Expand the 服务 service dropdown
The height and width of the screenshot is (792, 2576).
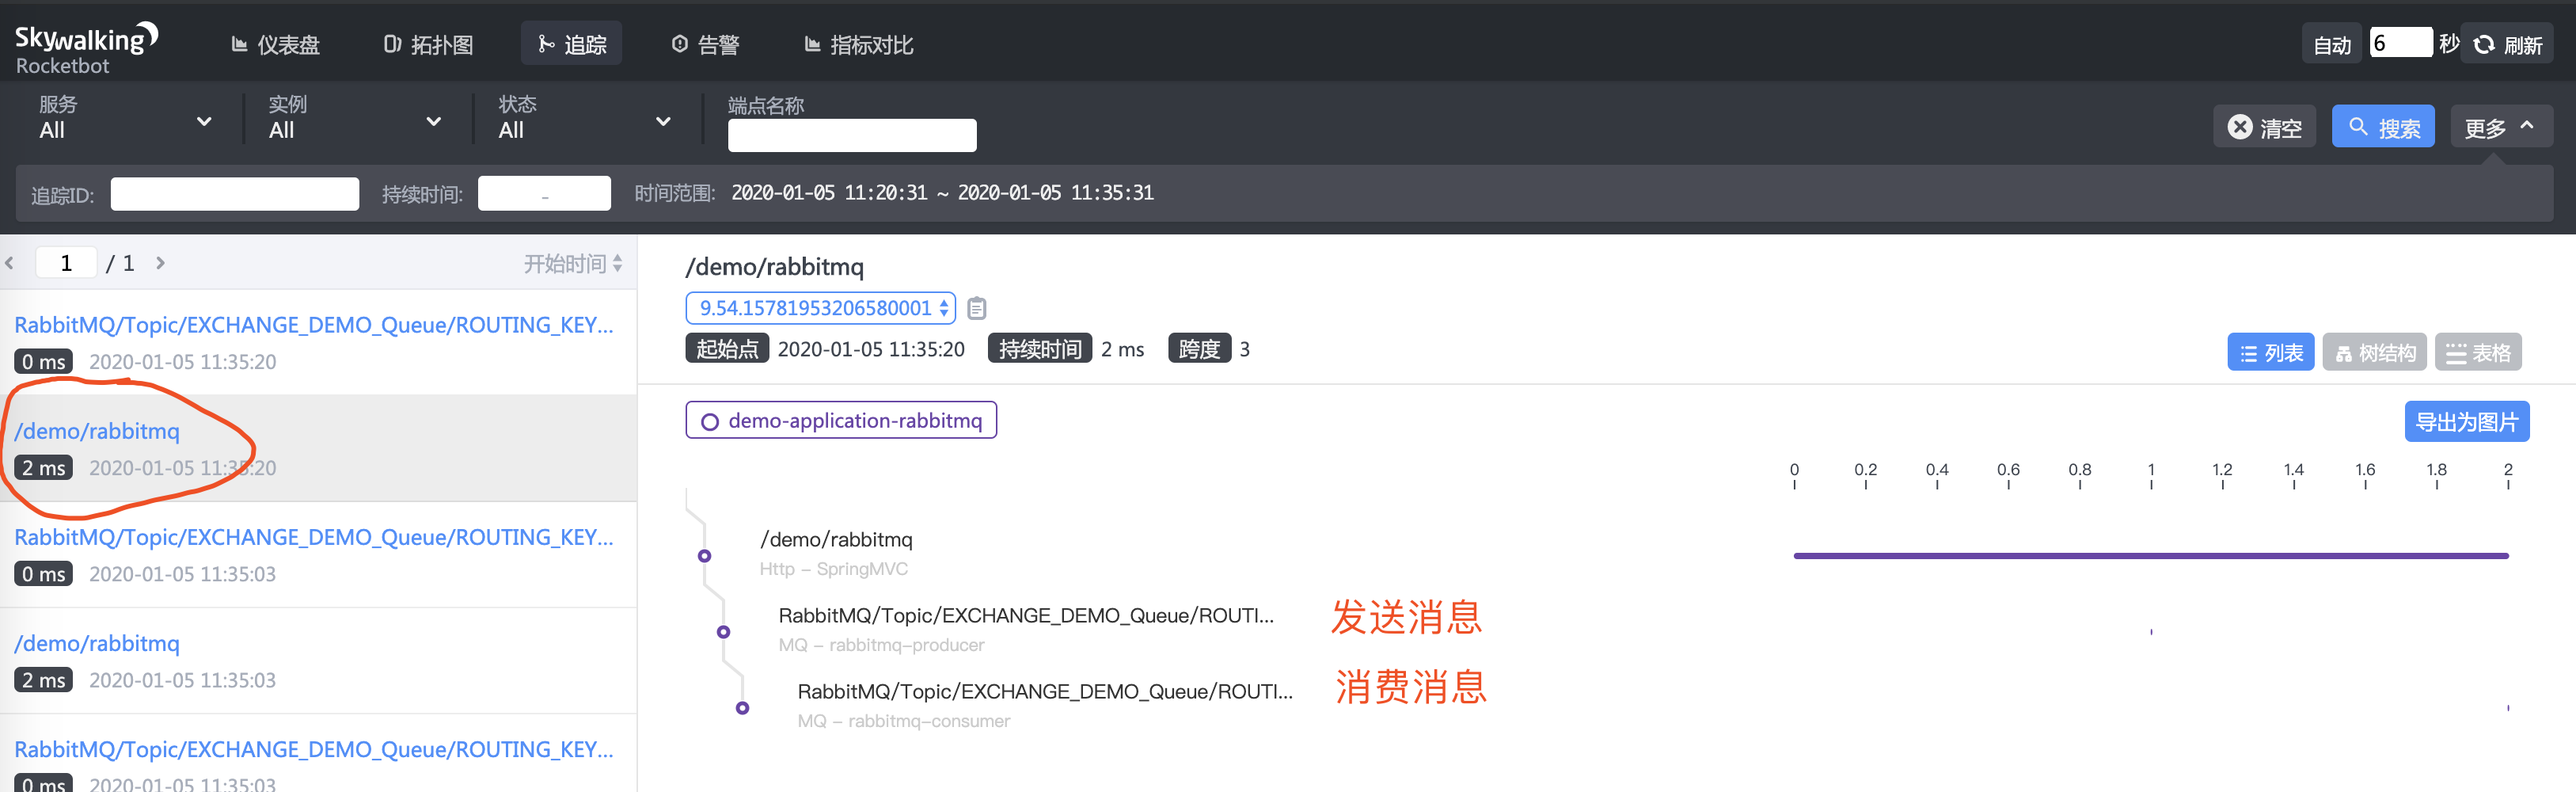point(125,119)
